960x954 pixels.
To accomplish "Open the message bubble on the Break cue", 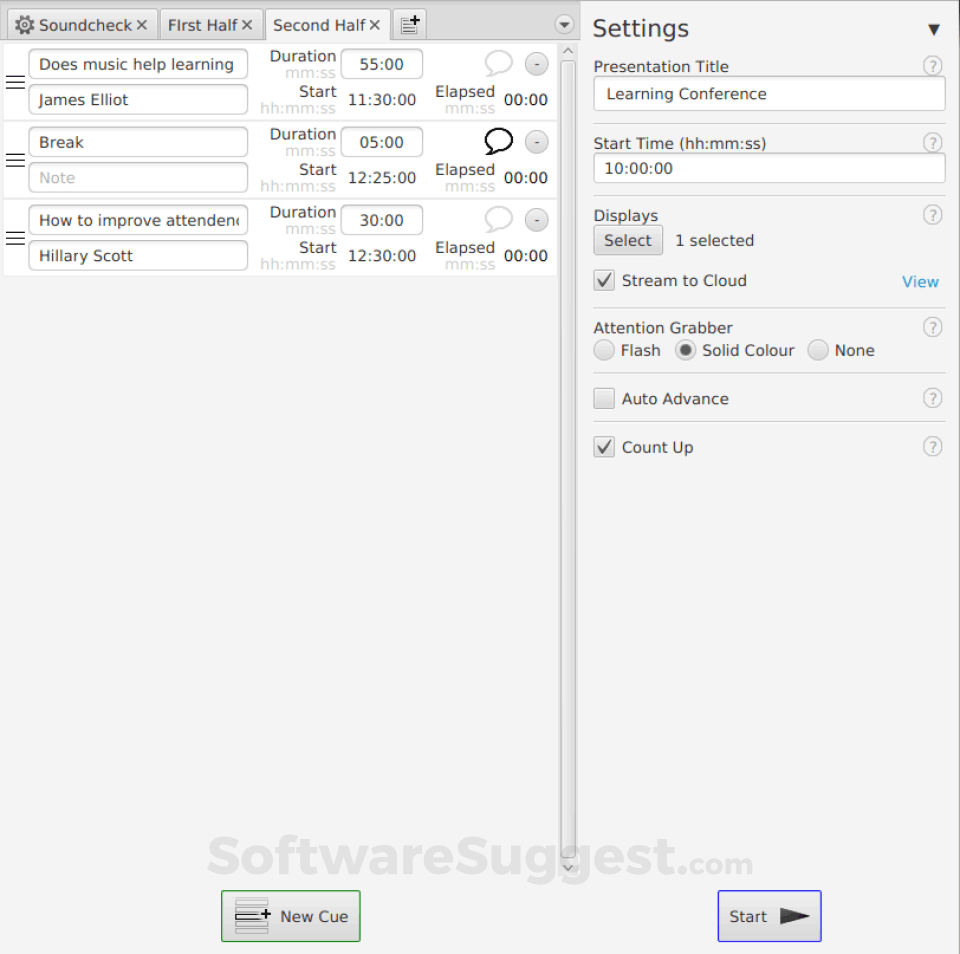I will [498, 141].
